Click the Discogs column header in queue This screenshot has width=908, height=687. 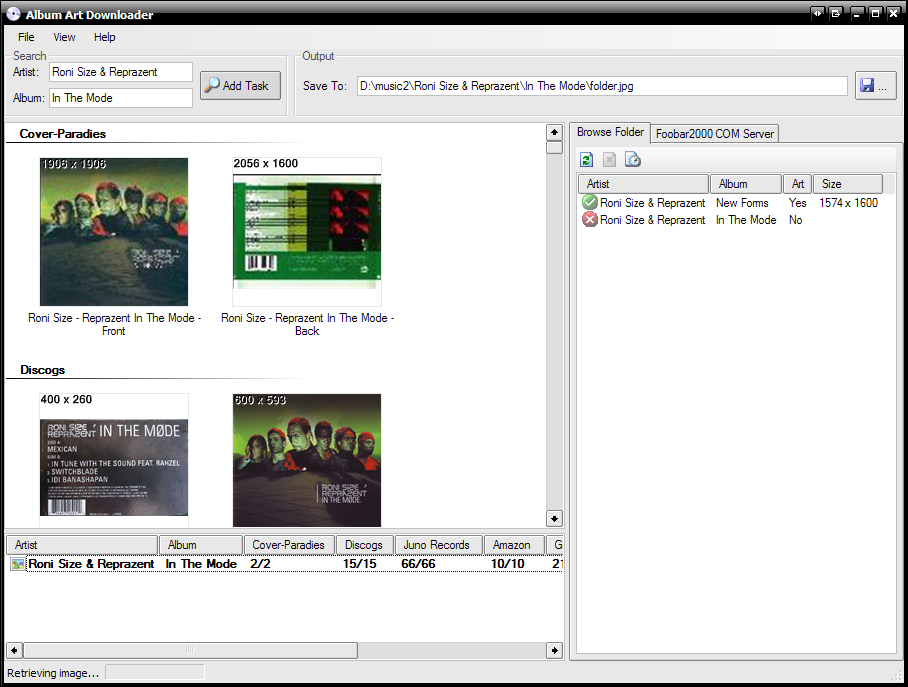point(364,545)
